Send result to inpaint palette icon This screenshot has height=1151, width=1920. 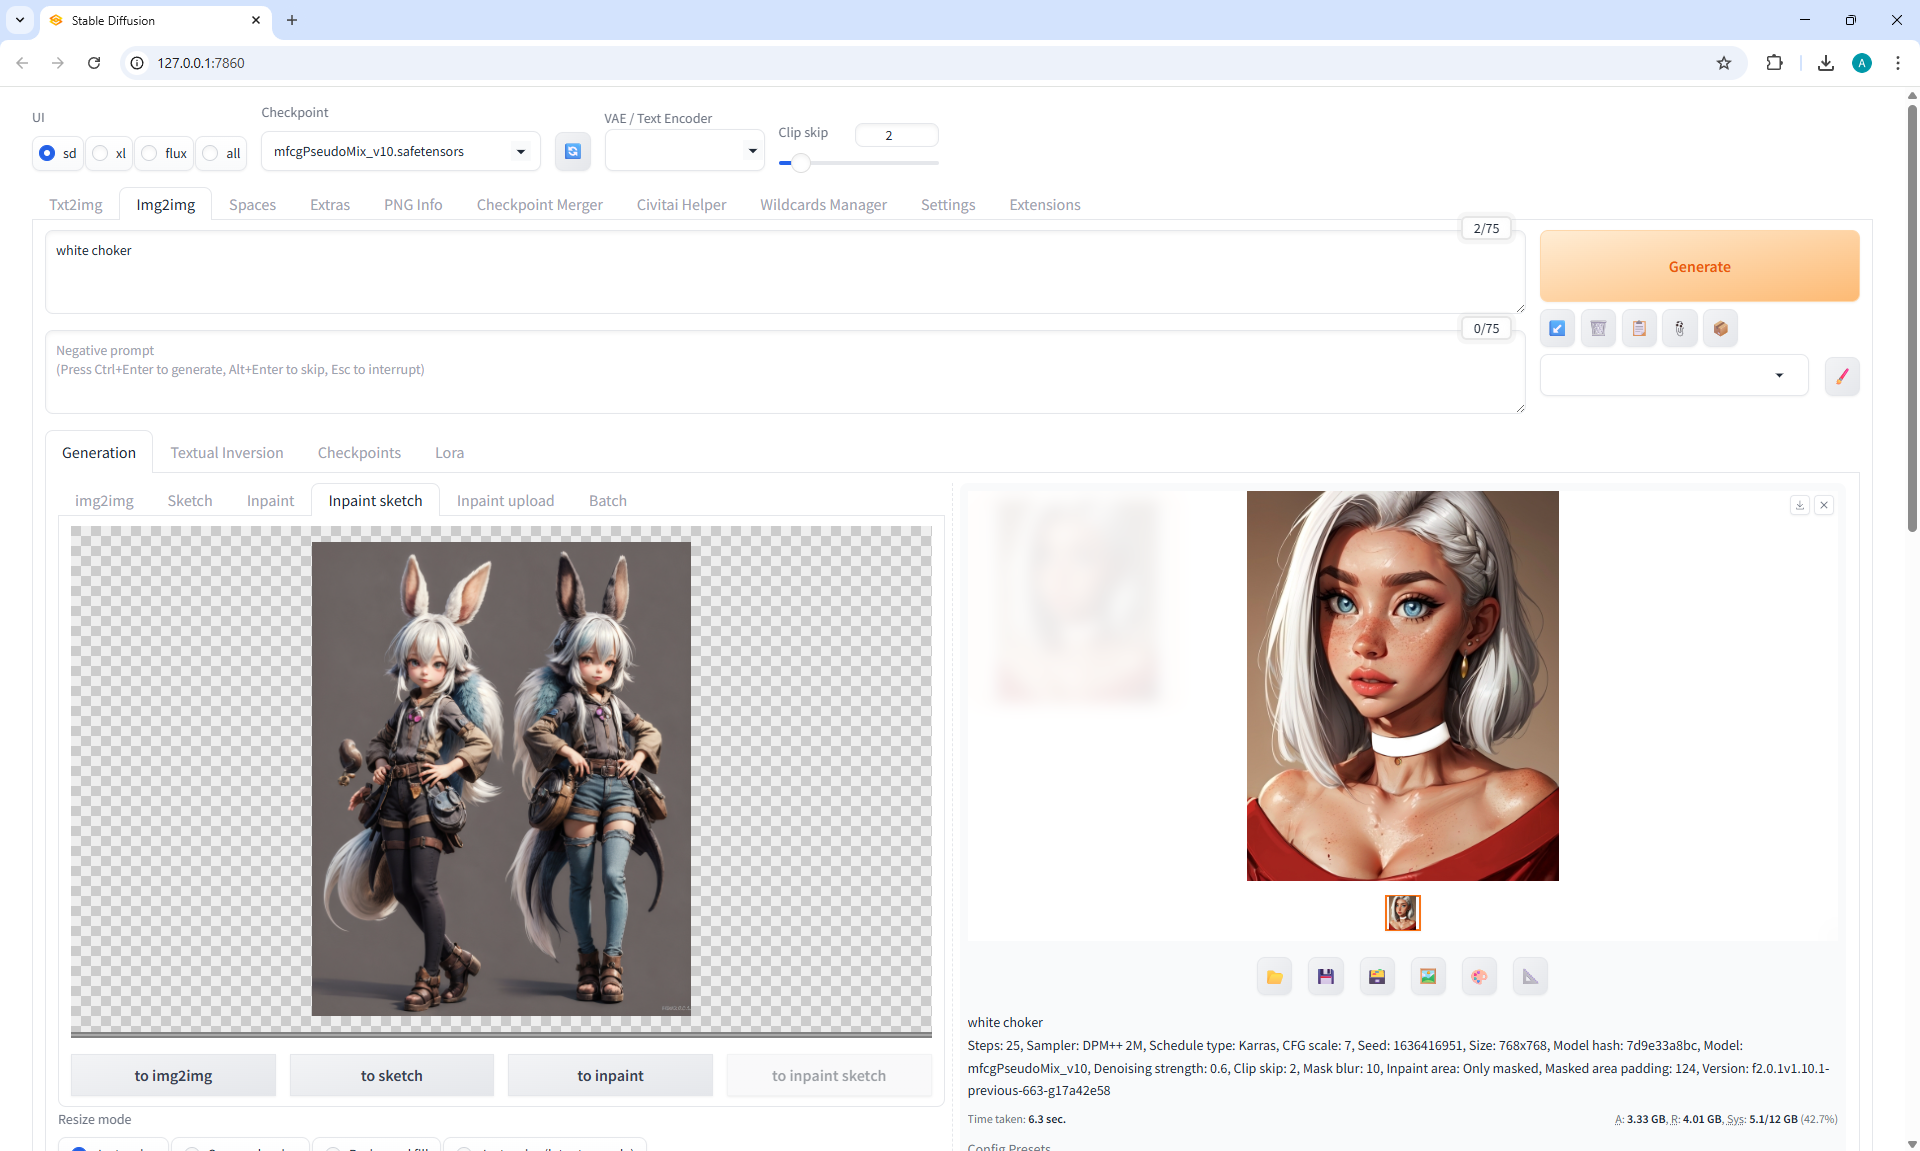click(x=1478, y=977)
